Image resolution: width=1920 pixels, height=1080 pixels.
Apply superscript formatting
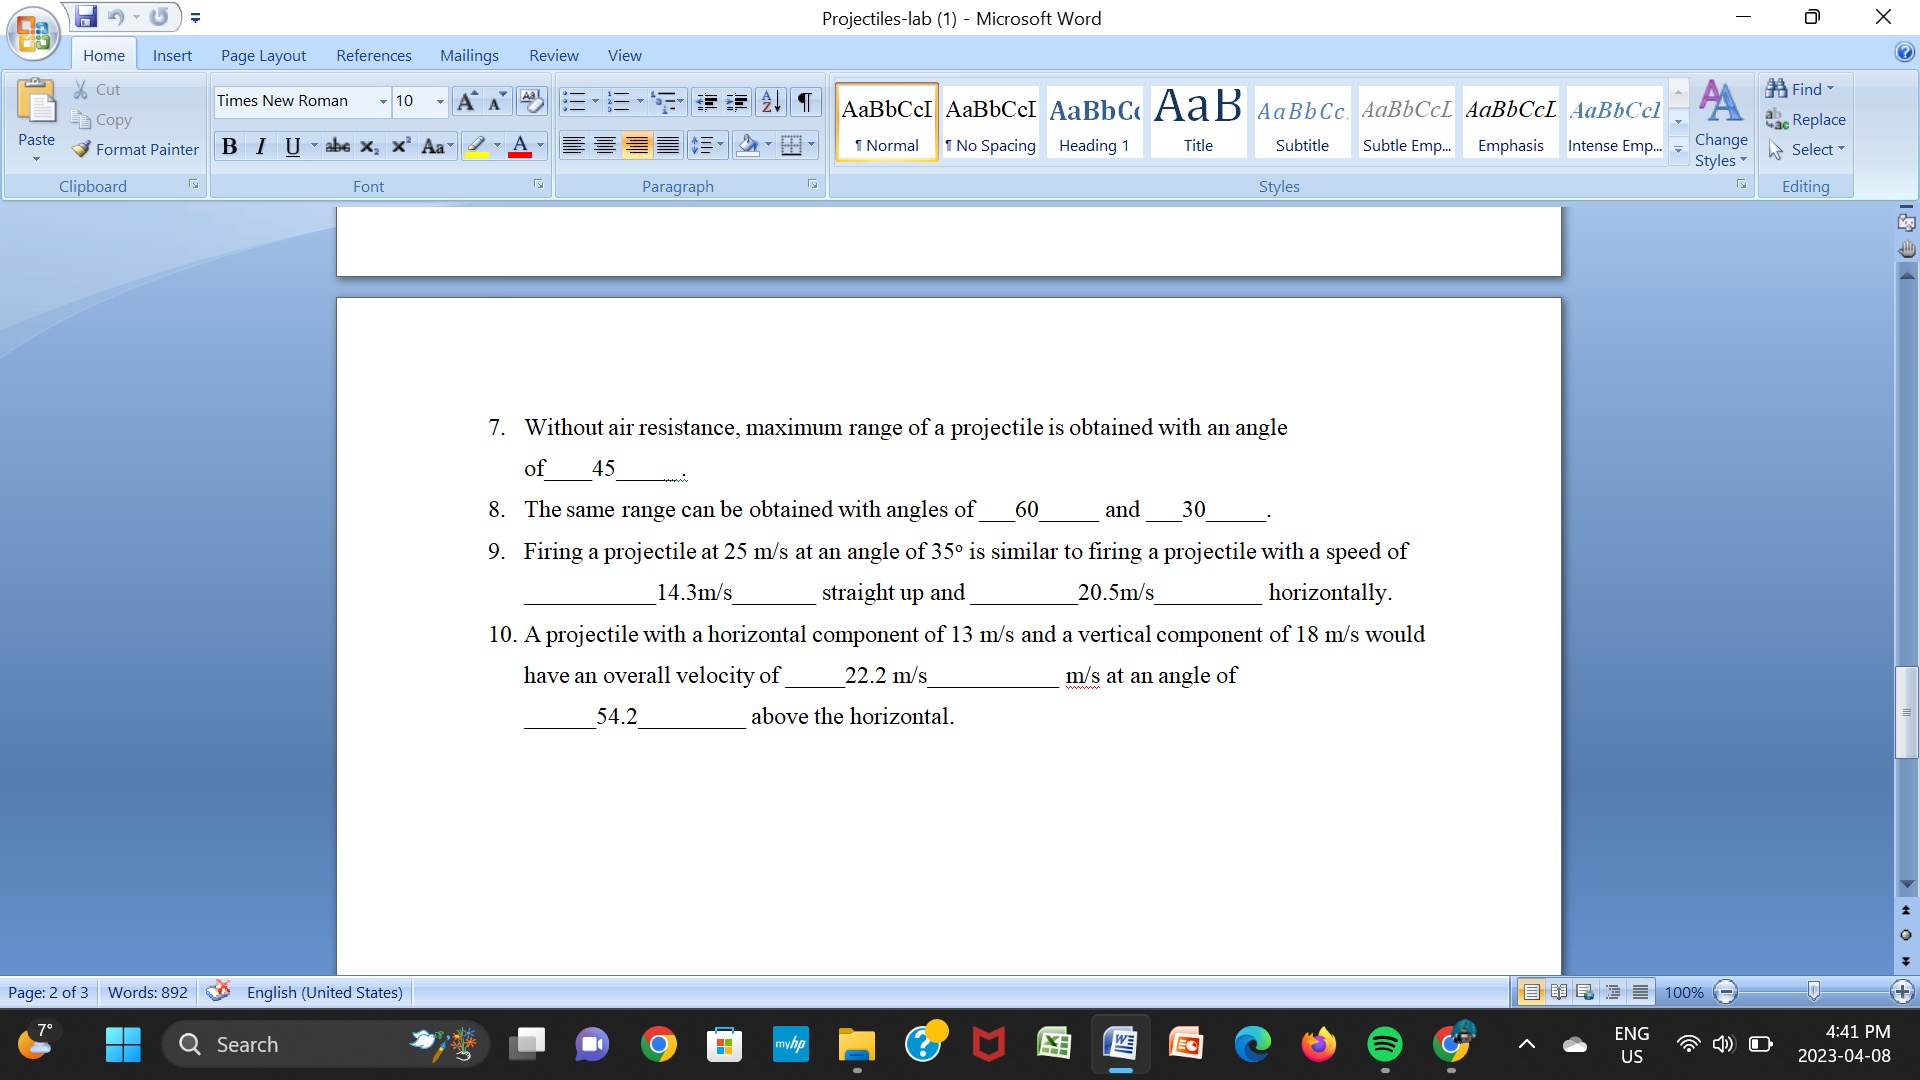click(x=399, y=146)
